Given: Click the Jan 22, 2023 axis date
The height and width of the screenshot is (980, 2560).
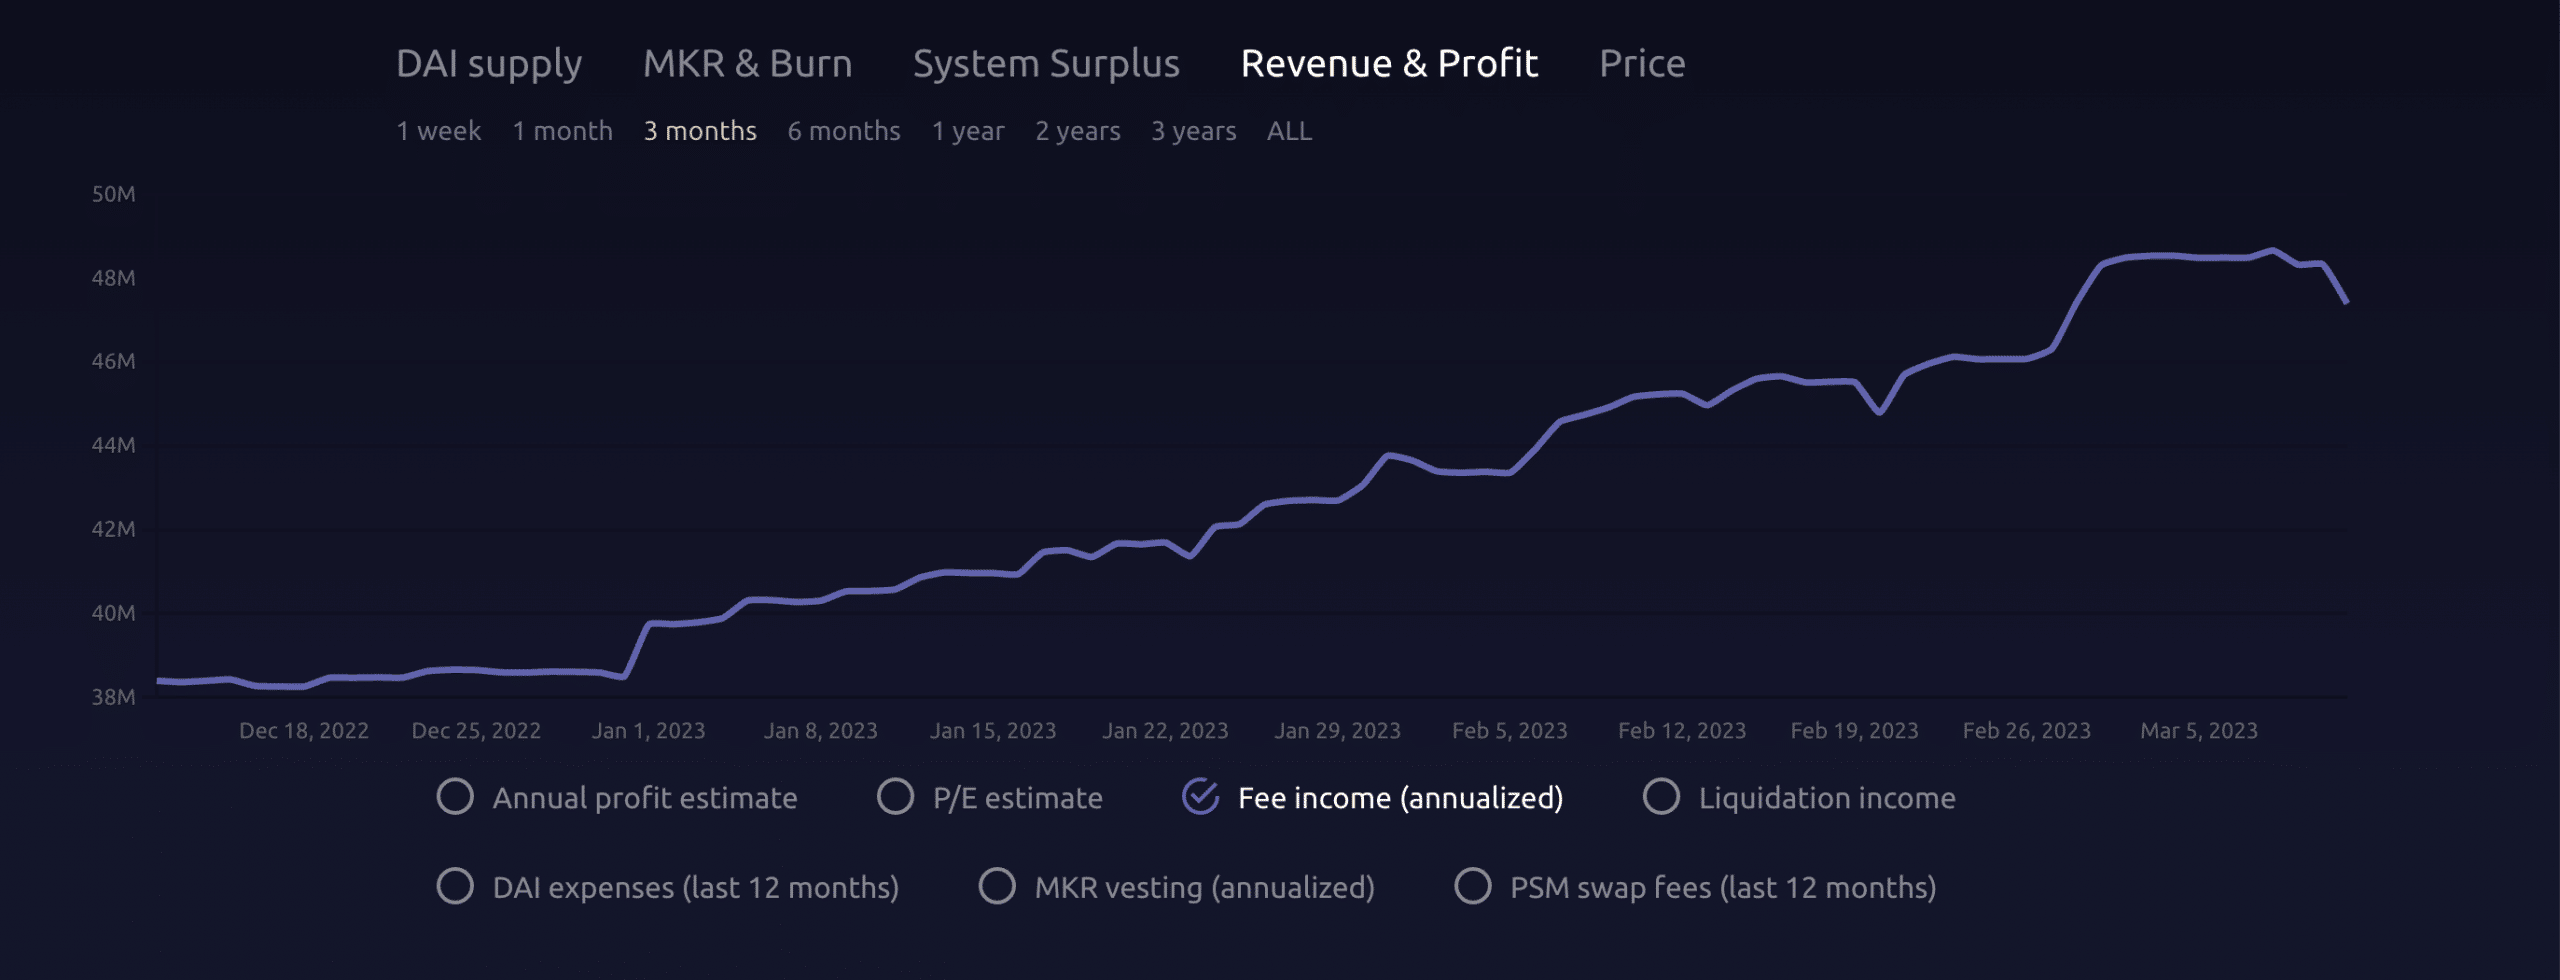Looking at the screenshot, I should (x=1165, y=731).
